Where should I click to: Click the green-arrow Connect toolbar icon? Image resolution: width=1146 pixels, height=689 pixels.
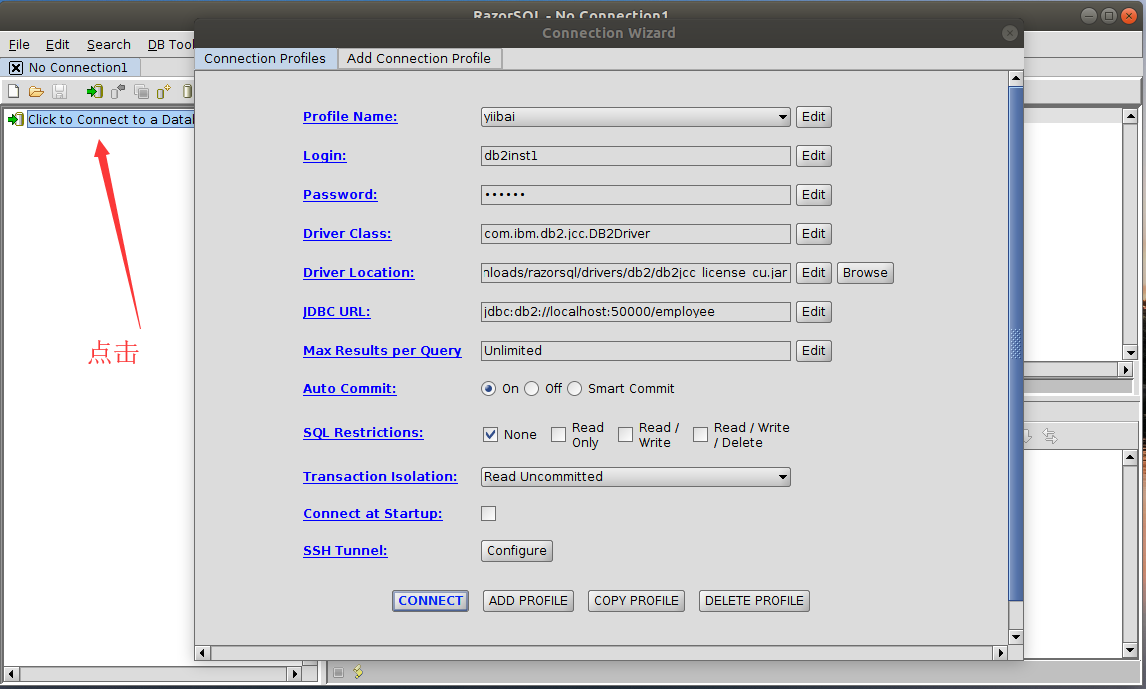coord(94,91)
